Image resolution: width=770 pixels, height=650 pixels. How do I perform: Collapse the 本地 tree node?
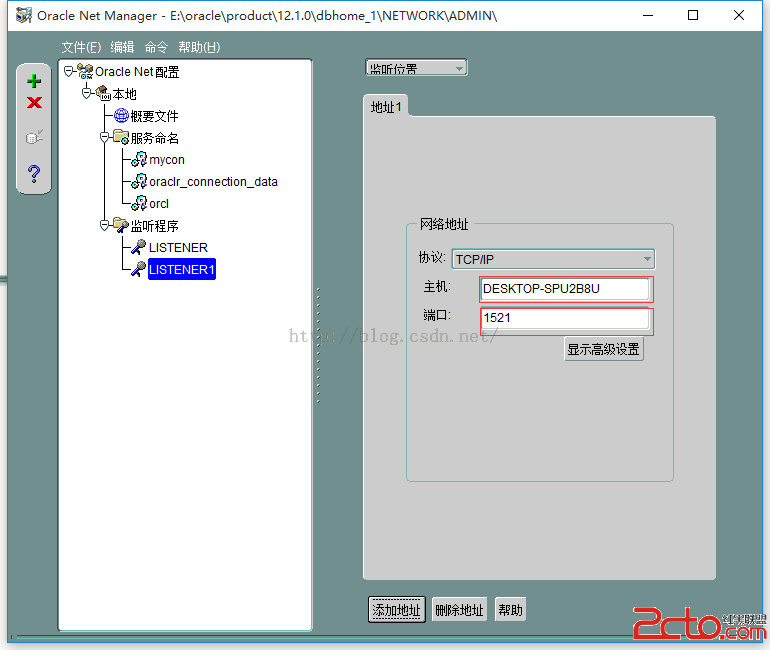click(x=87, y=93)
